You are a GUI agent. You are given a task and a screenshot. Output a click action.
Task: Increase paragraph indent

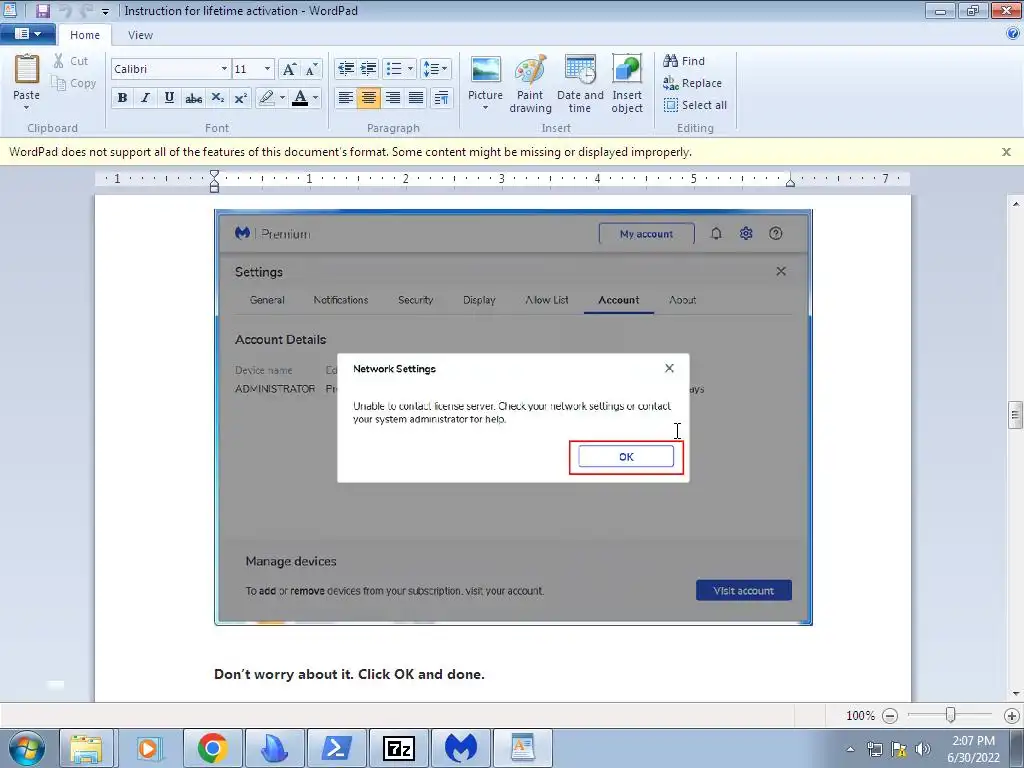tap(368, 69)
